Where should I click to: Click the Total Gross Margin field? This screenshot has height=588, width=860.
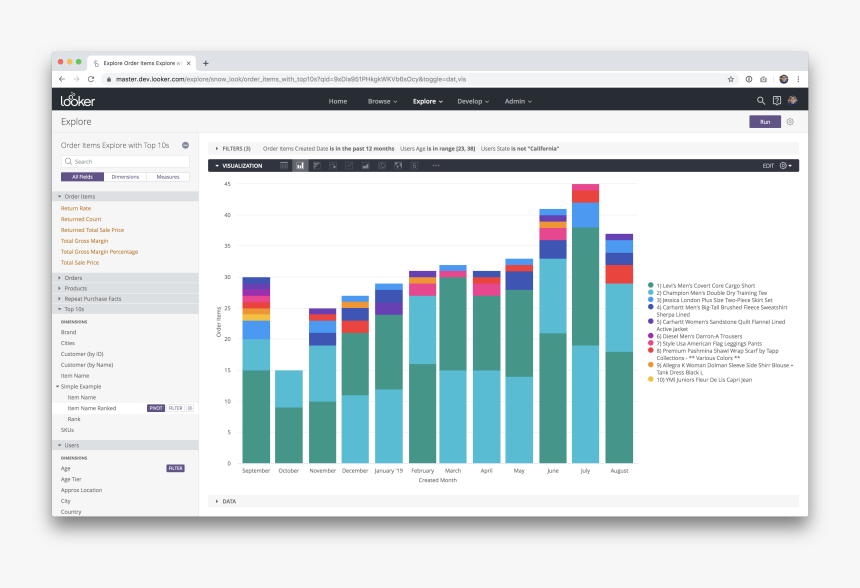[x=84, y=241]
